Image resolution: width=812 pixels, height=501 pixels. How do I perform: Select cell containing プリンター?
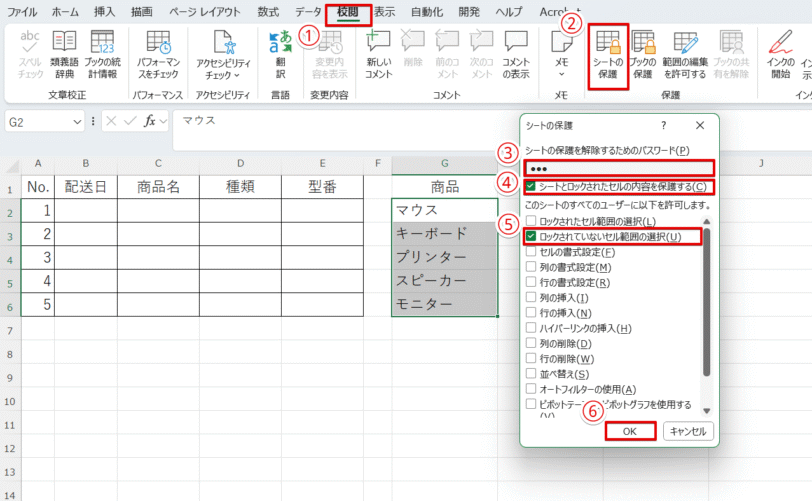(x=444, y=257)
